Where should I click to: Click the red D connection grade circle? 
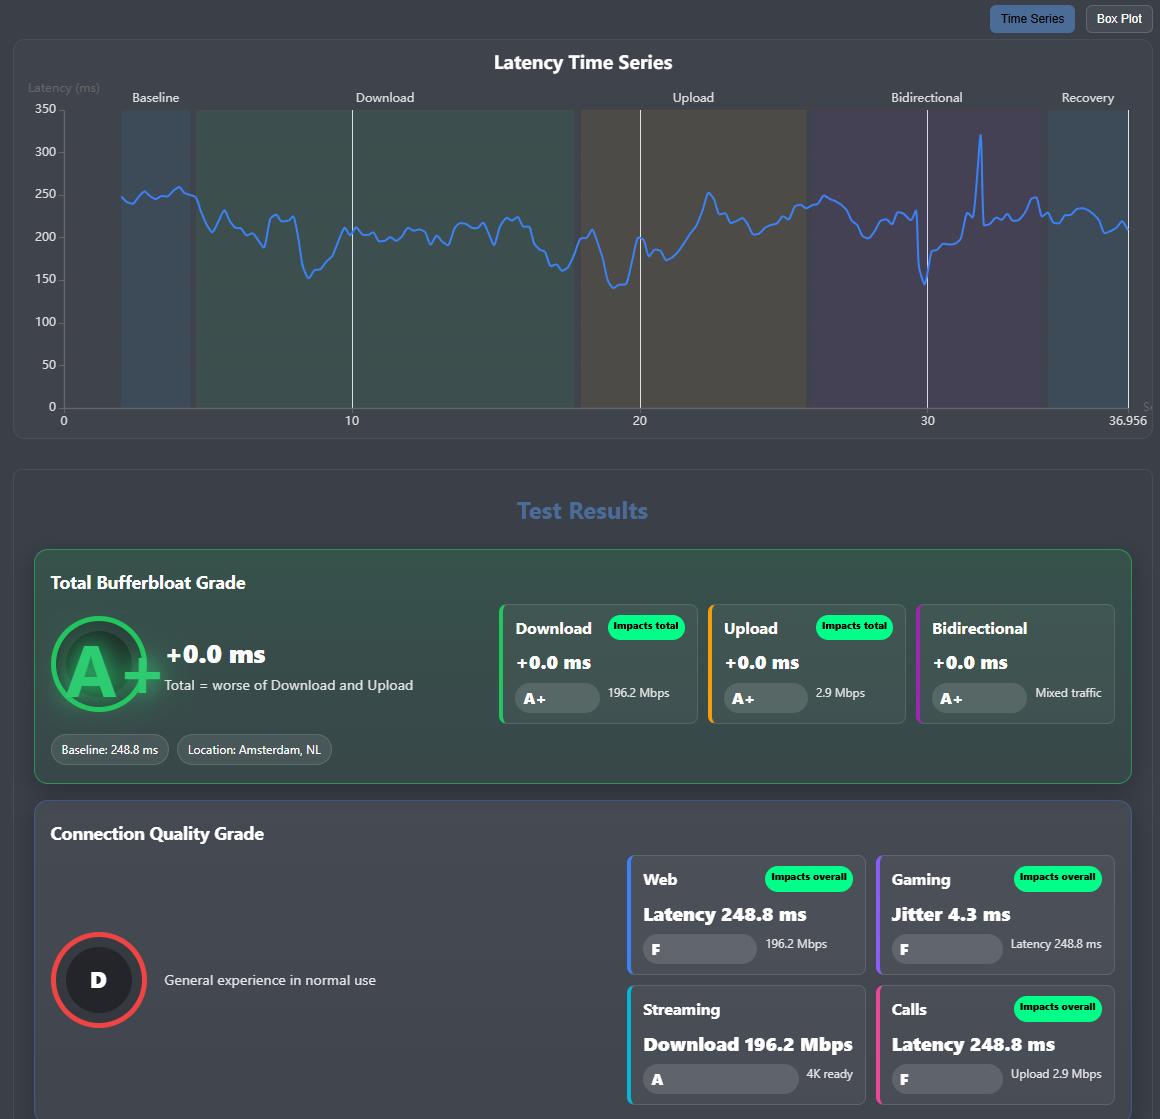click(x=99, y=980)
